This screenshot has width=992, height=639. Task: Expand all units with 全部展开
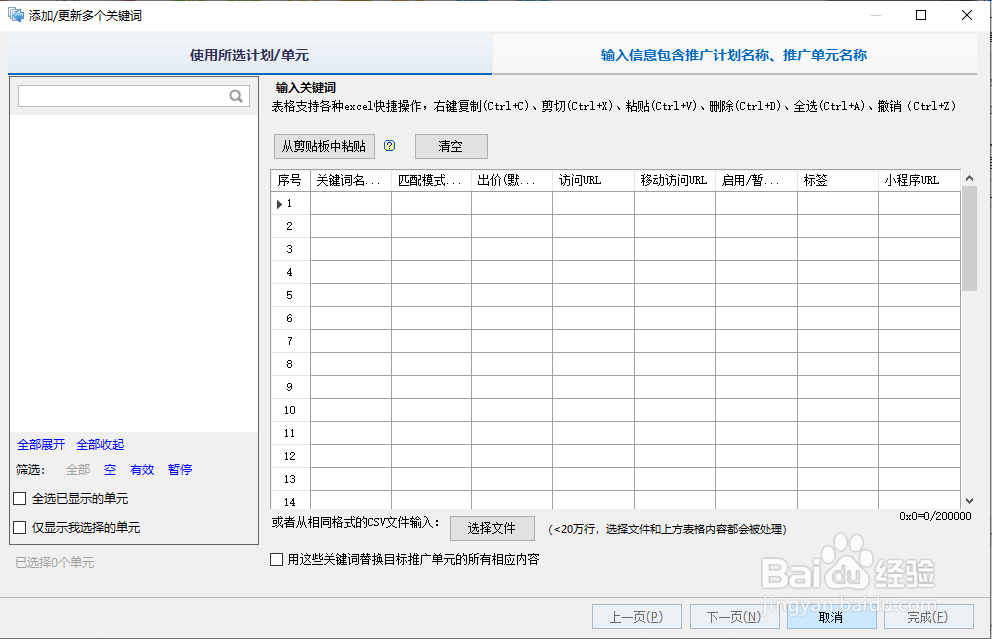pos(39,444)
